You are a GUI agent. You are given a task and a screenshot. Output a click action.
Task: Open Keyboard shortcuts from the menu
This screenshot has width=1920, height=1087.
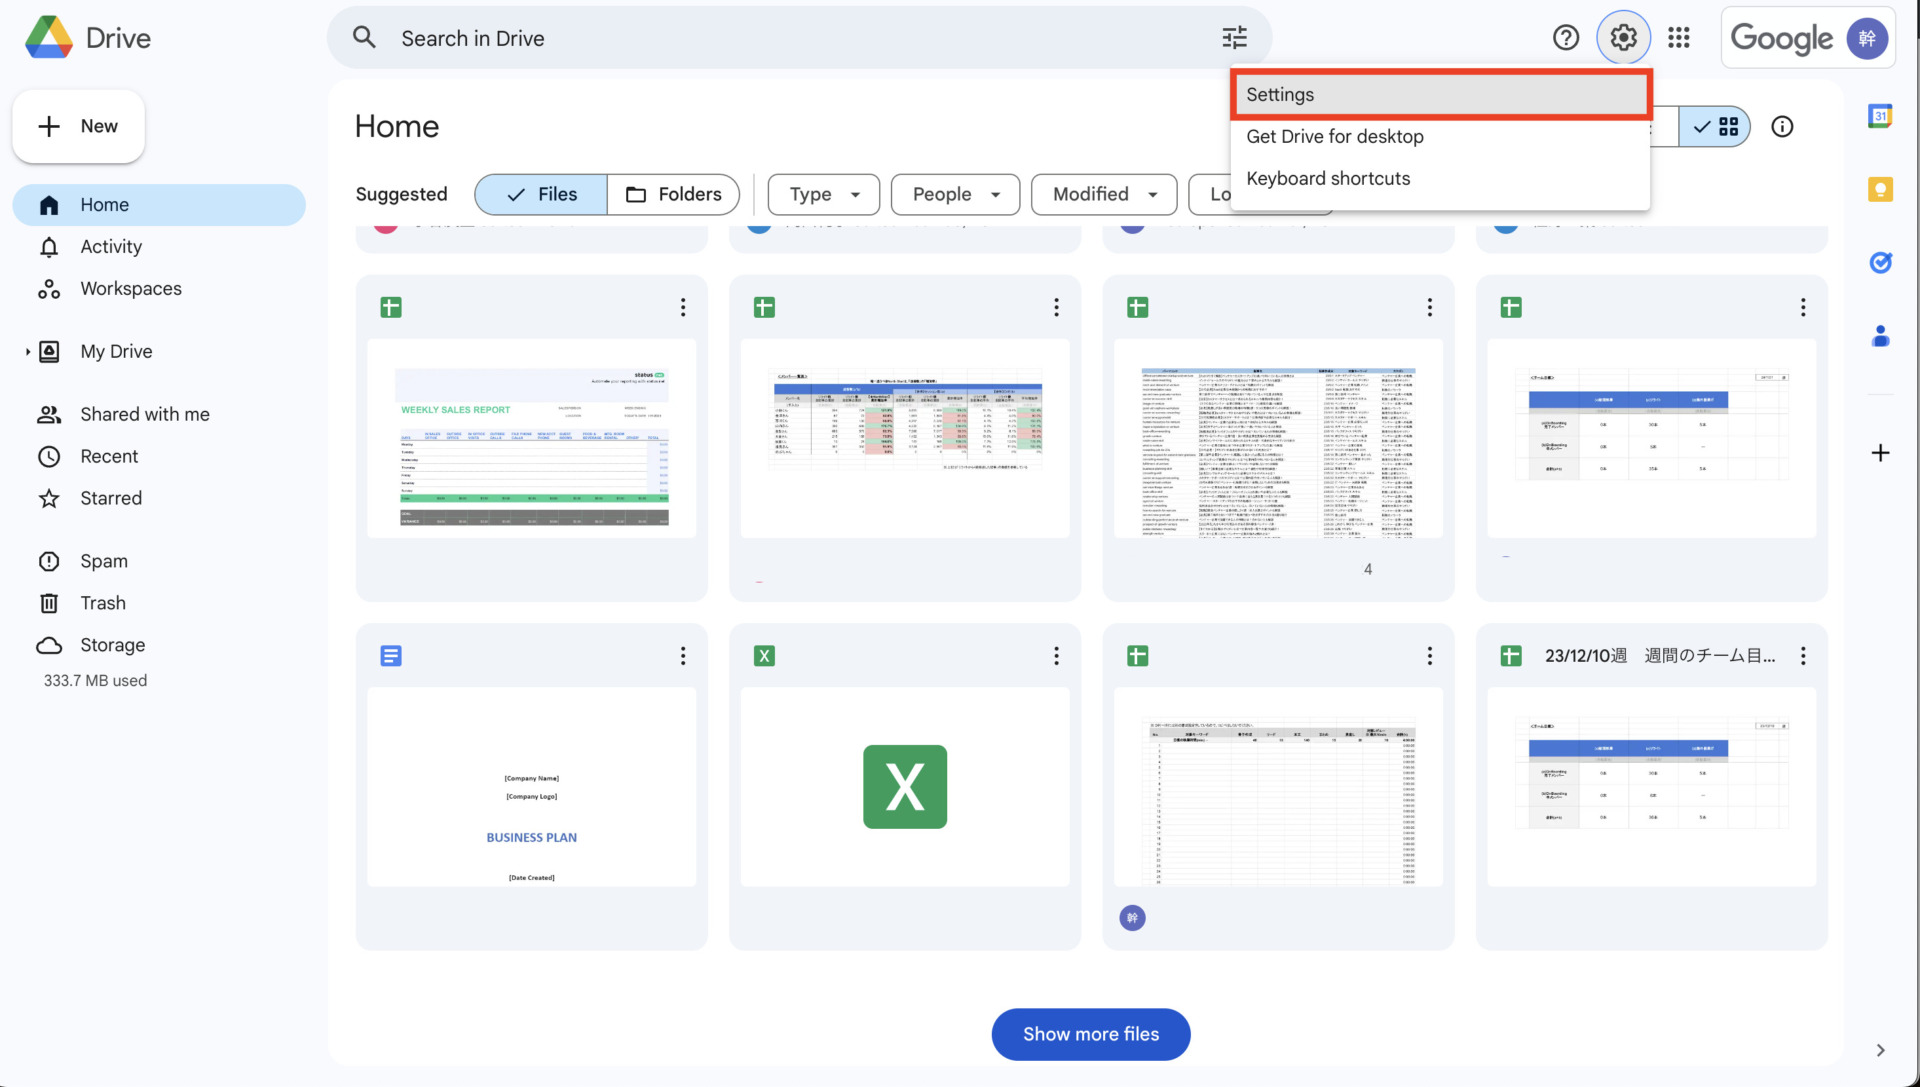click(x=1328, y=178)
